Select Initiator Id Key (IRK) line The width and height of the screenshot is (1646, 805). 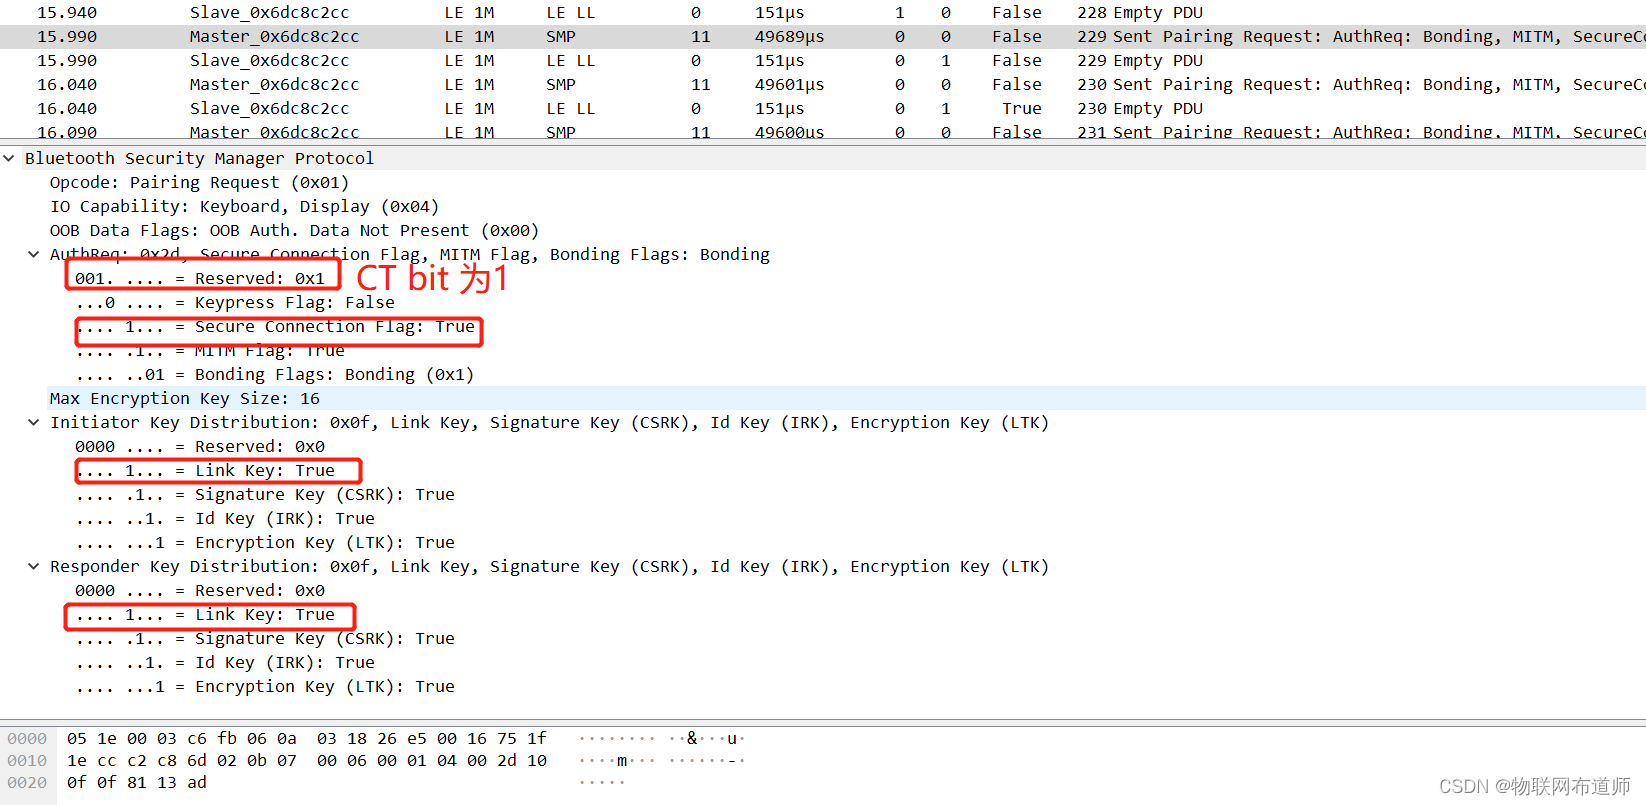[225, 518]
